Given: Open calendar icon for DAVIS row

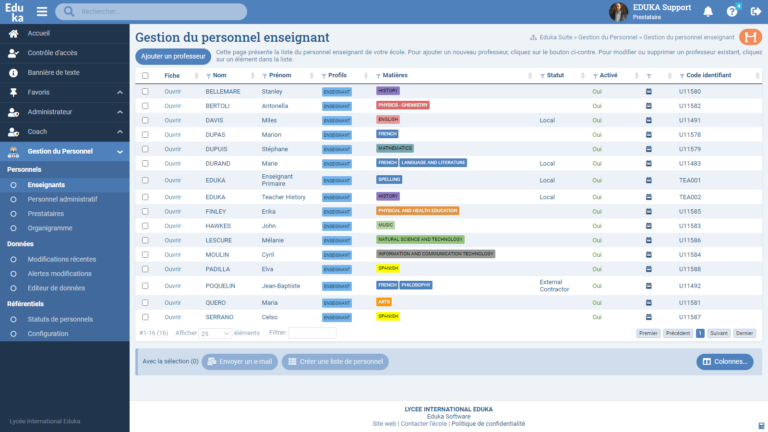Looking at the screenshot, I should pyautogui.click(x=648, y=120).
